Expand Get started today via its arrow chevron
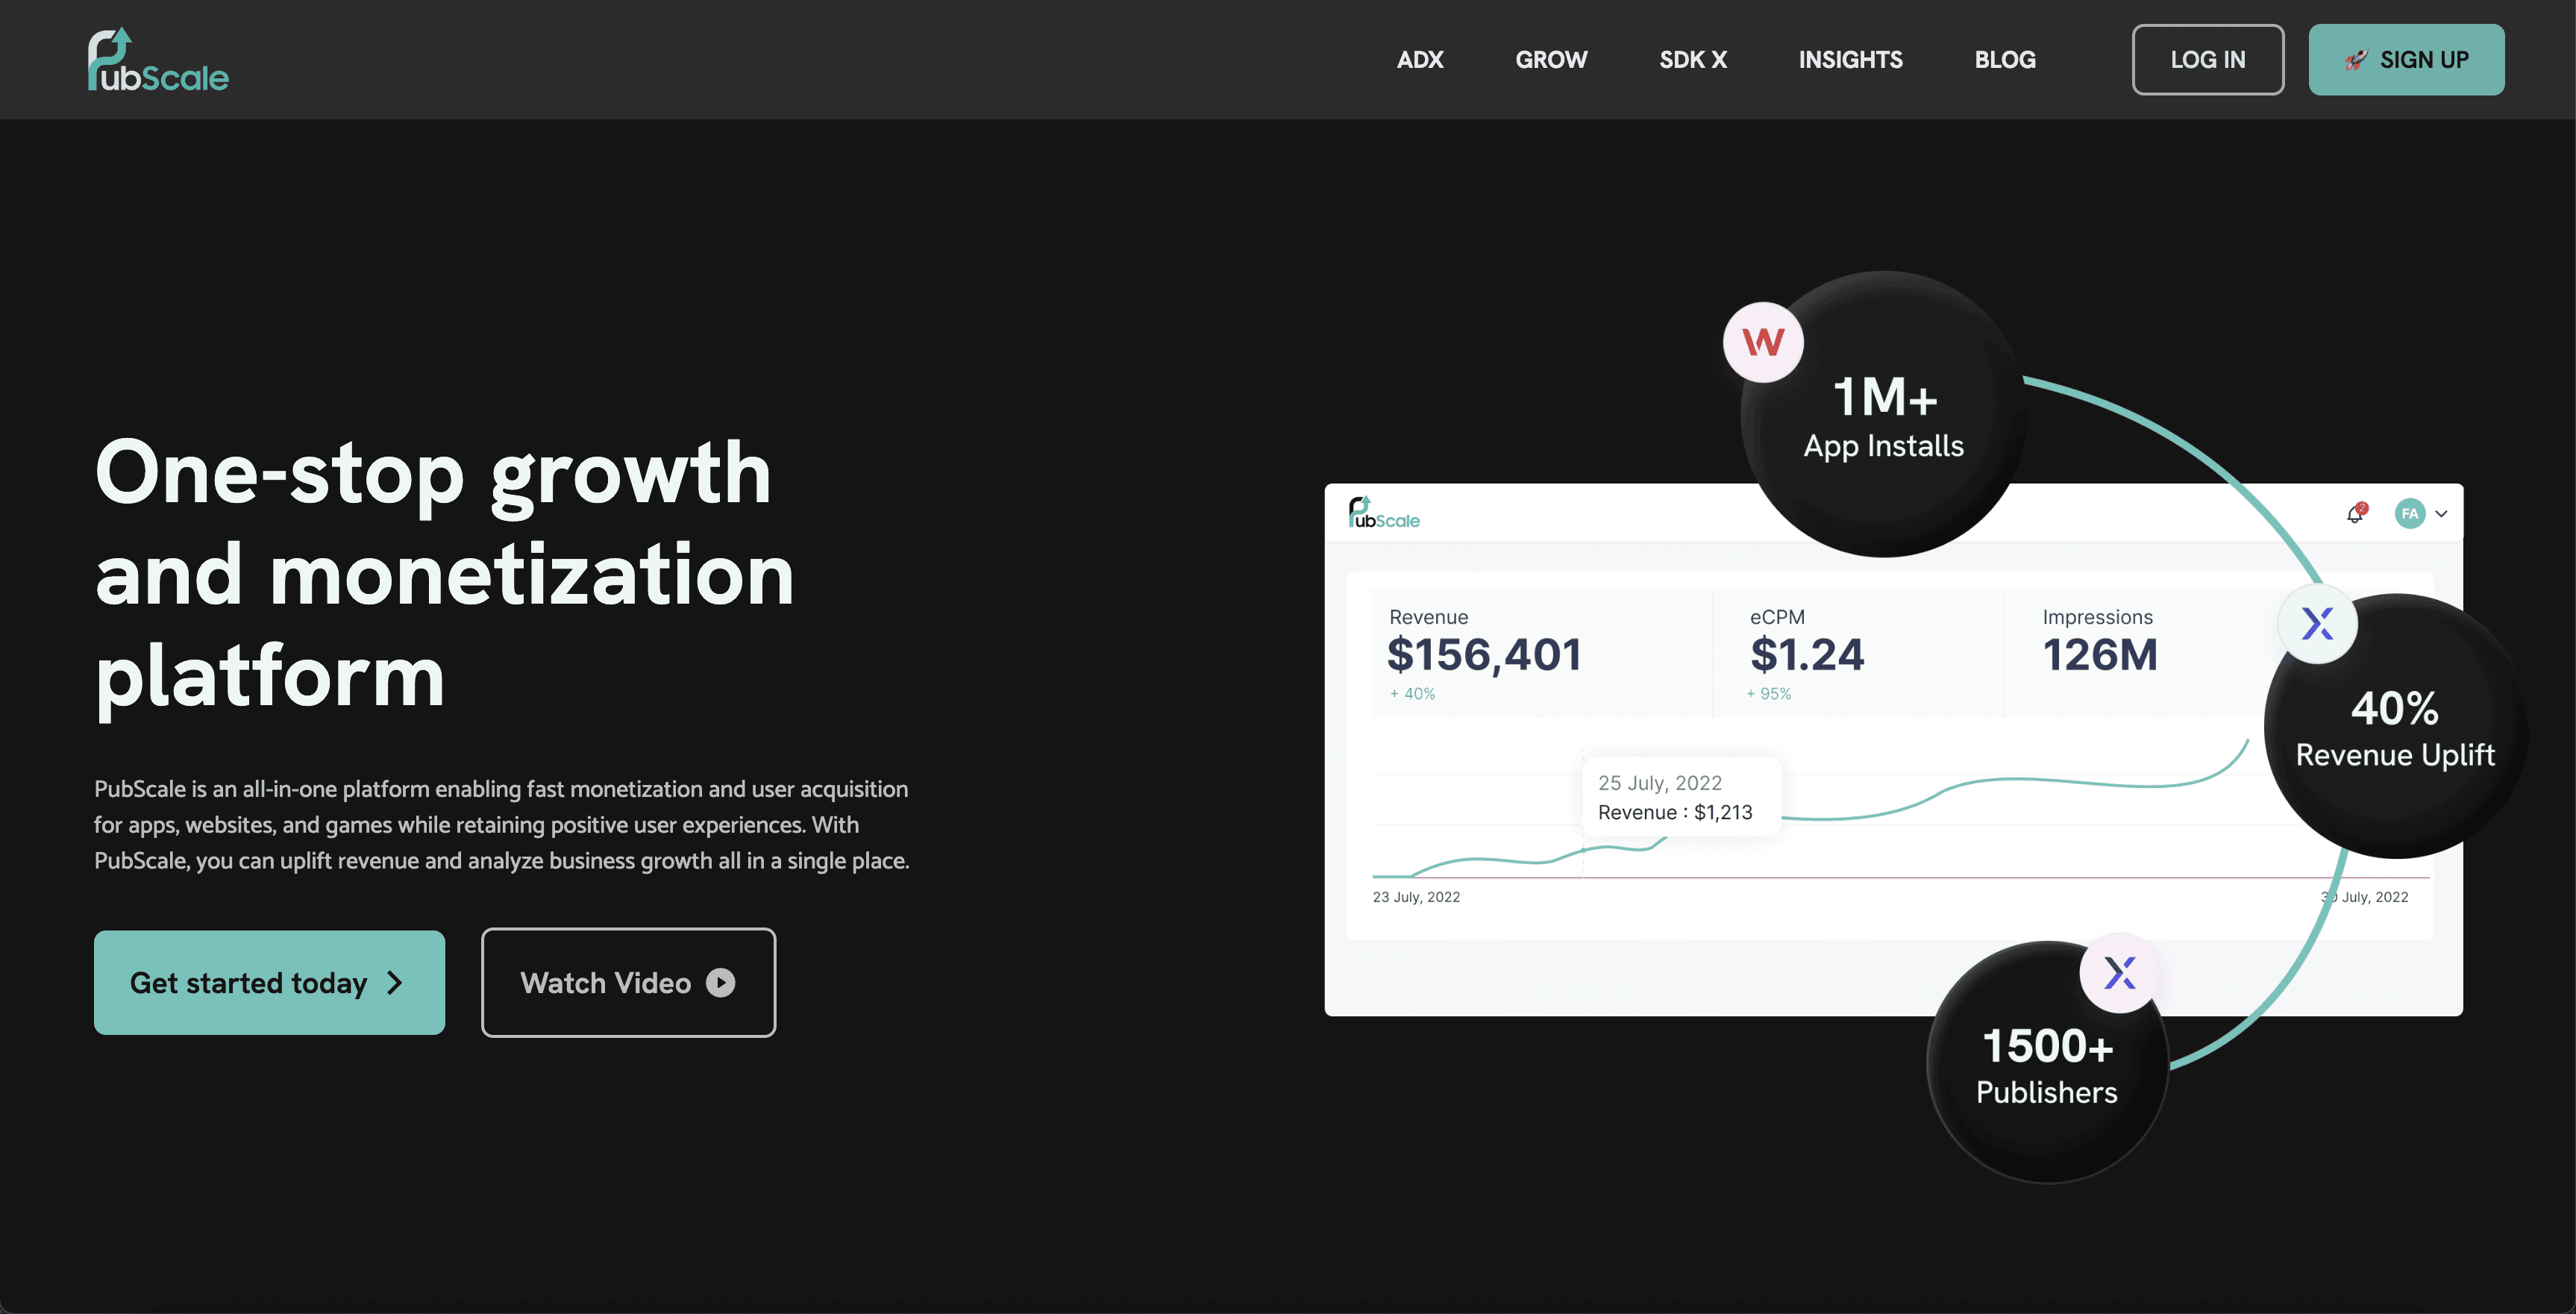 click(394, 983)
